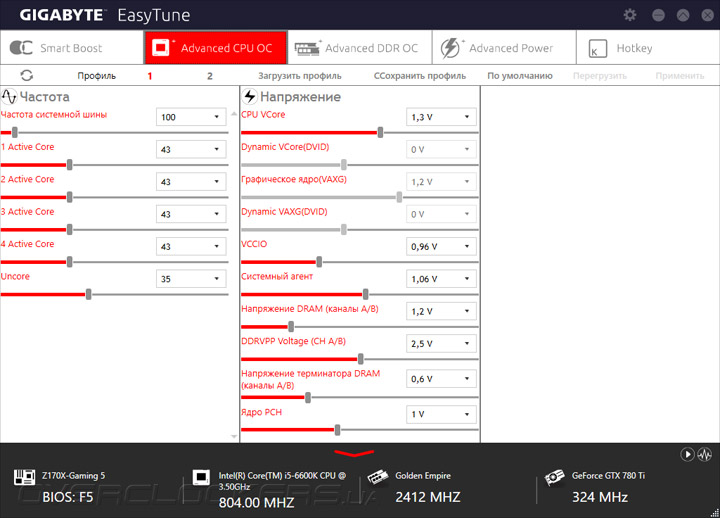Open the Системный агент voltage dropdown

point(441,279)
